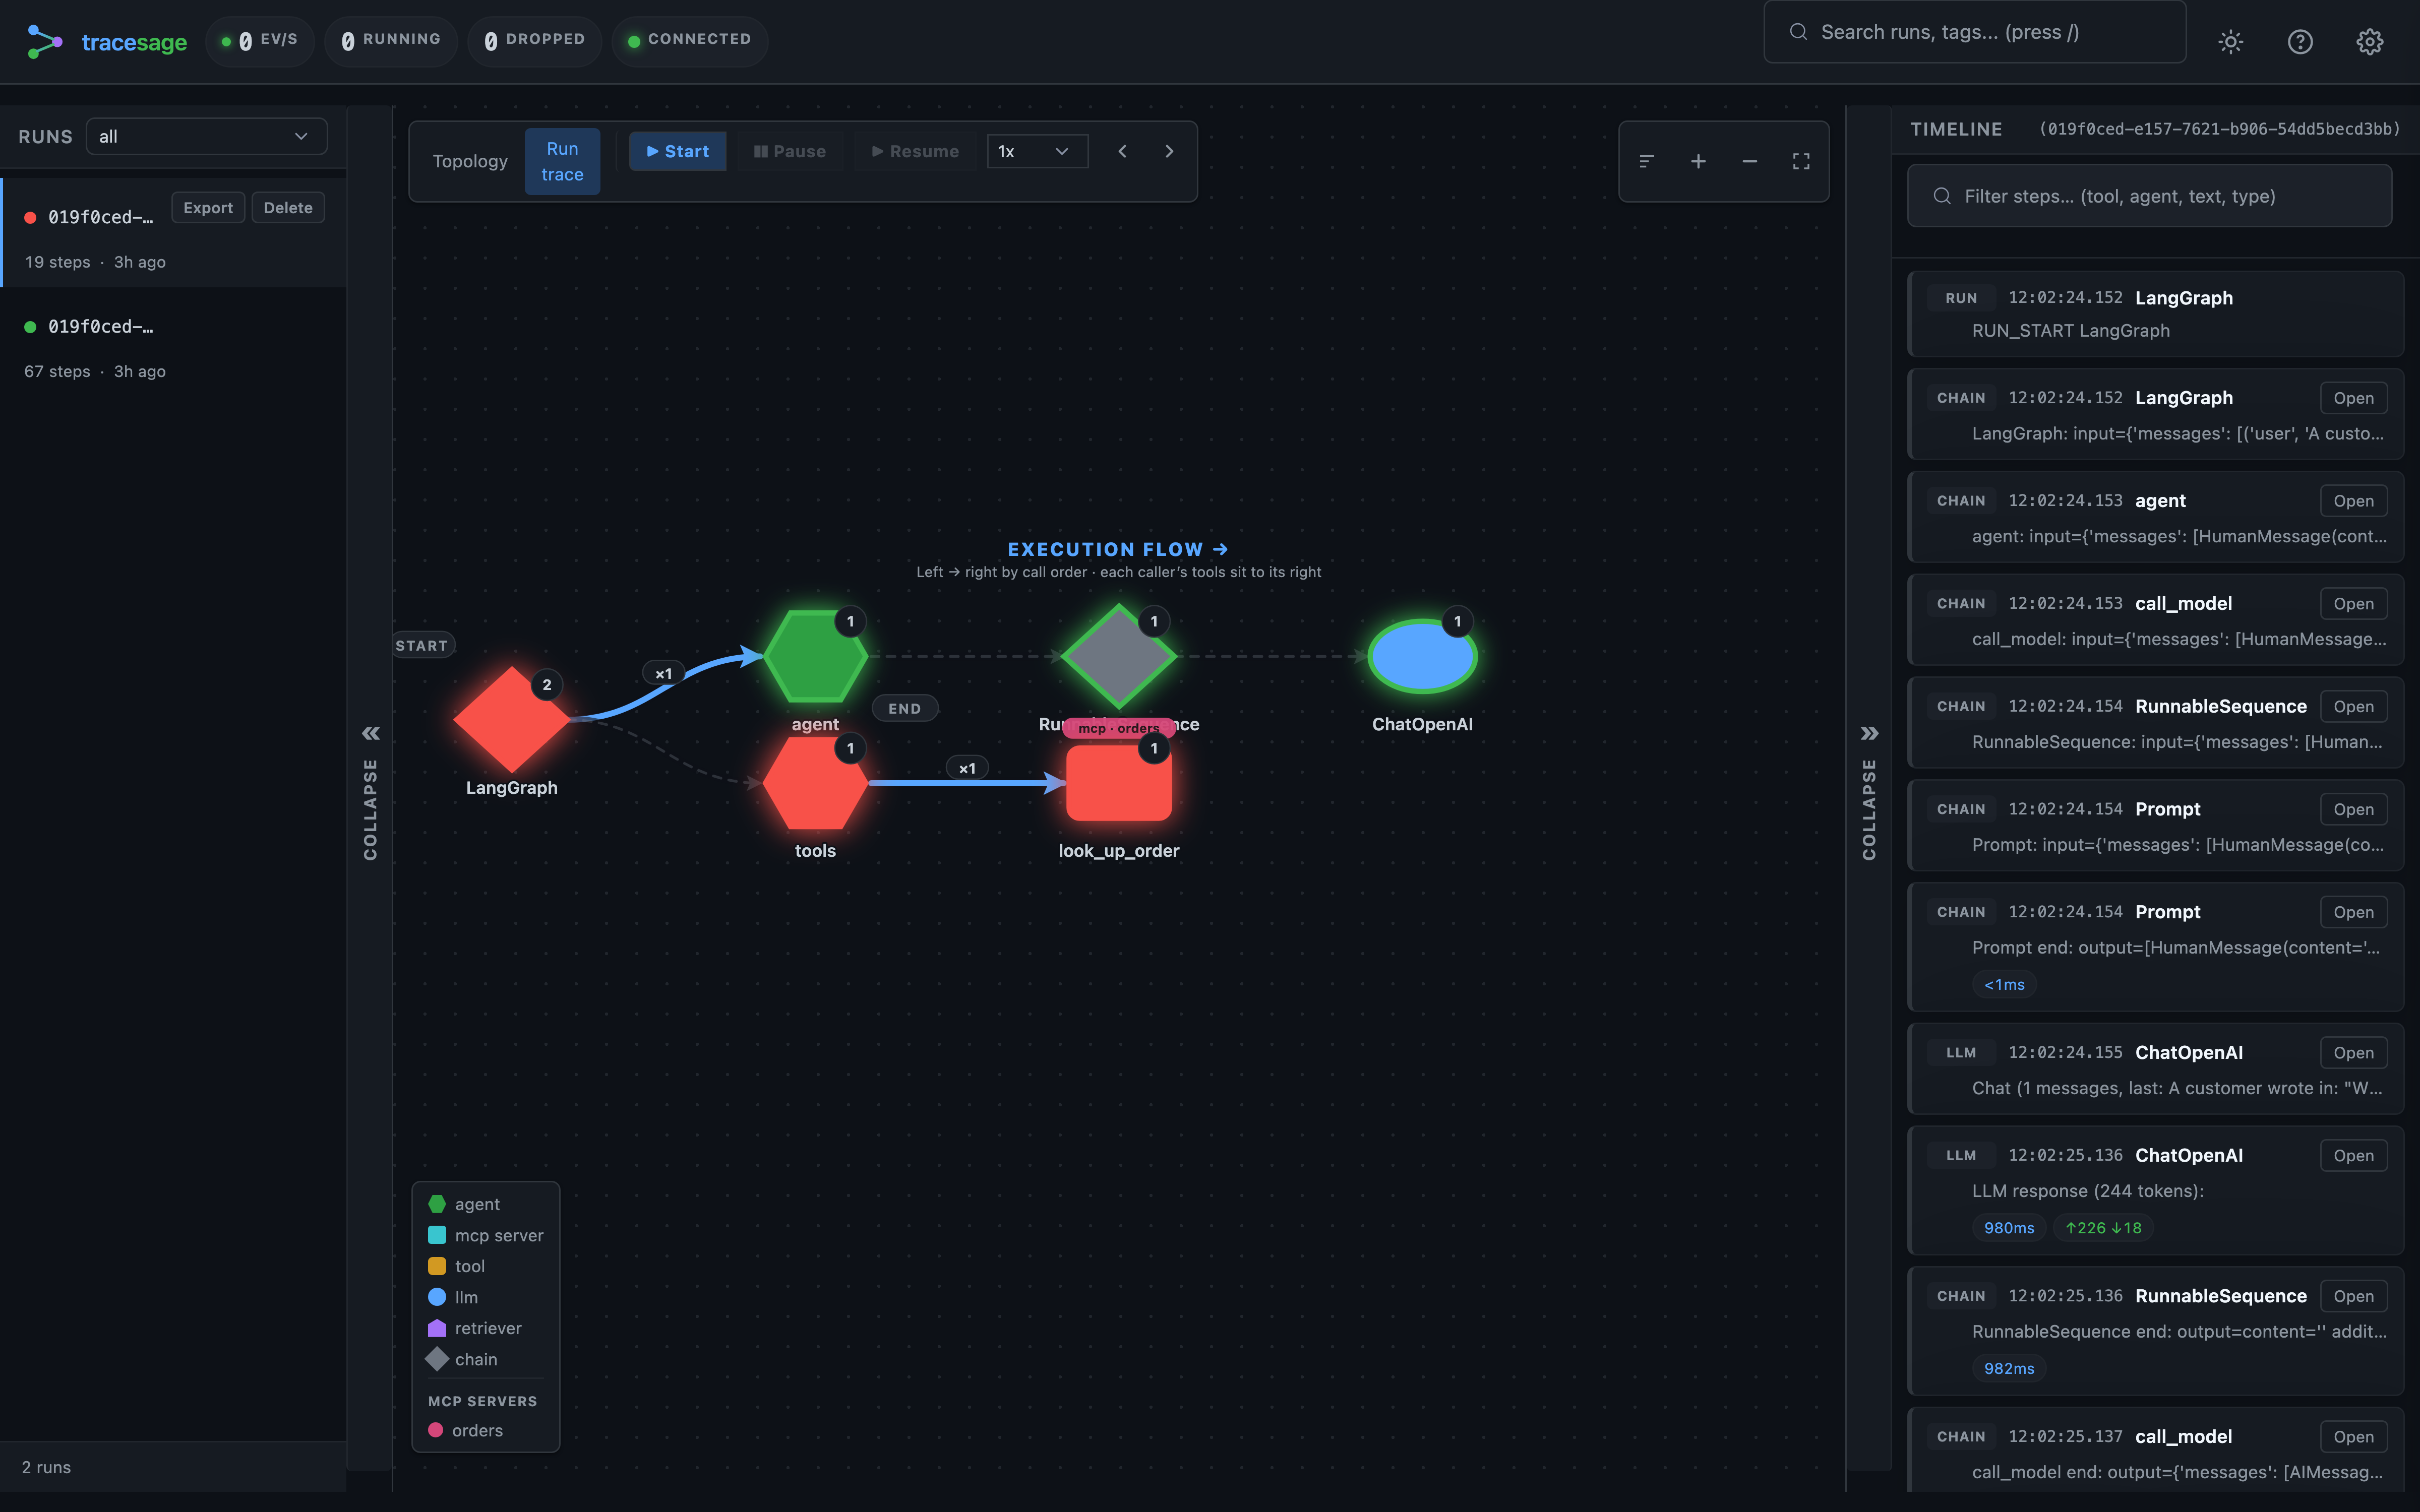This screenshot has height=1512, width=2420.
Task: Click the x1 edge label near agent
Action: 663,674
